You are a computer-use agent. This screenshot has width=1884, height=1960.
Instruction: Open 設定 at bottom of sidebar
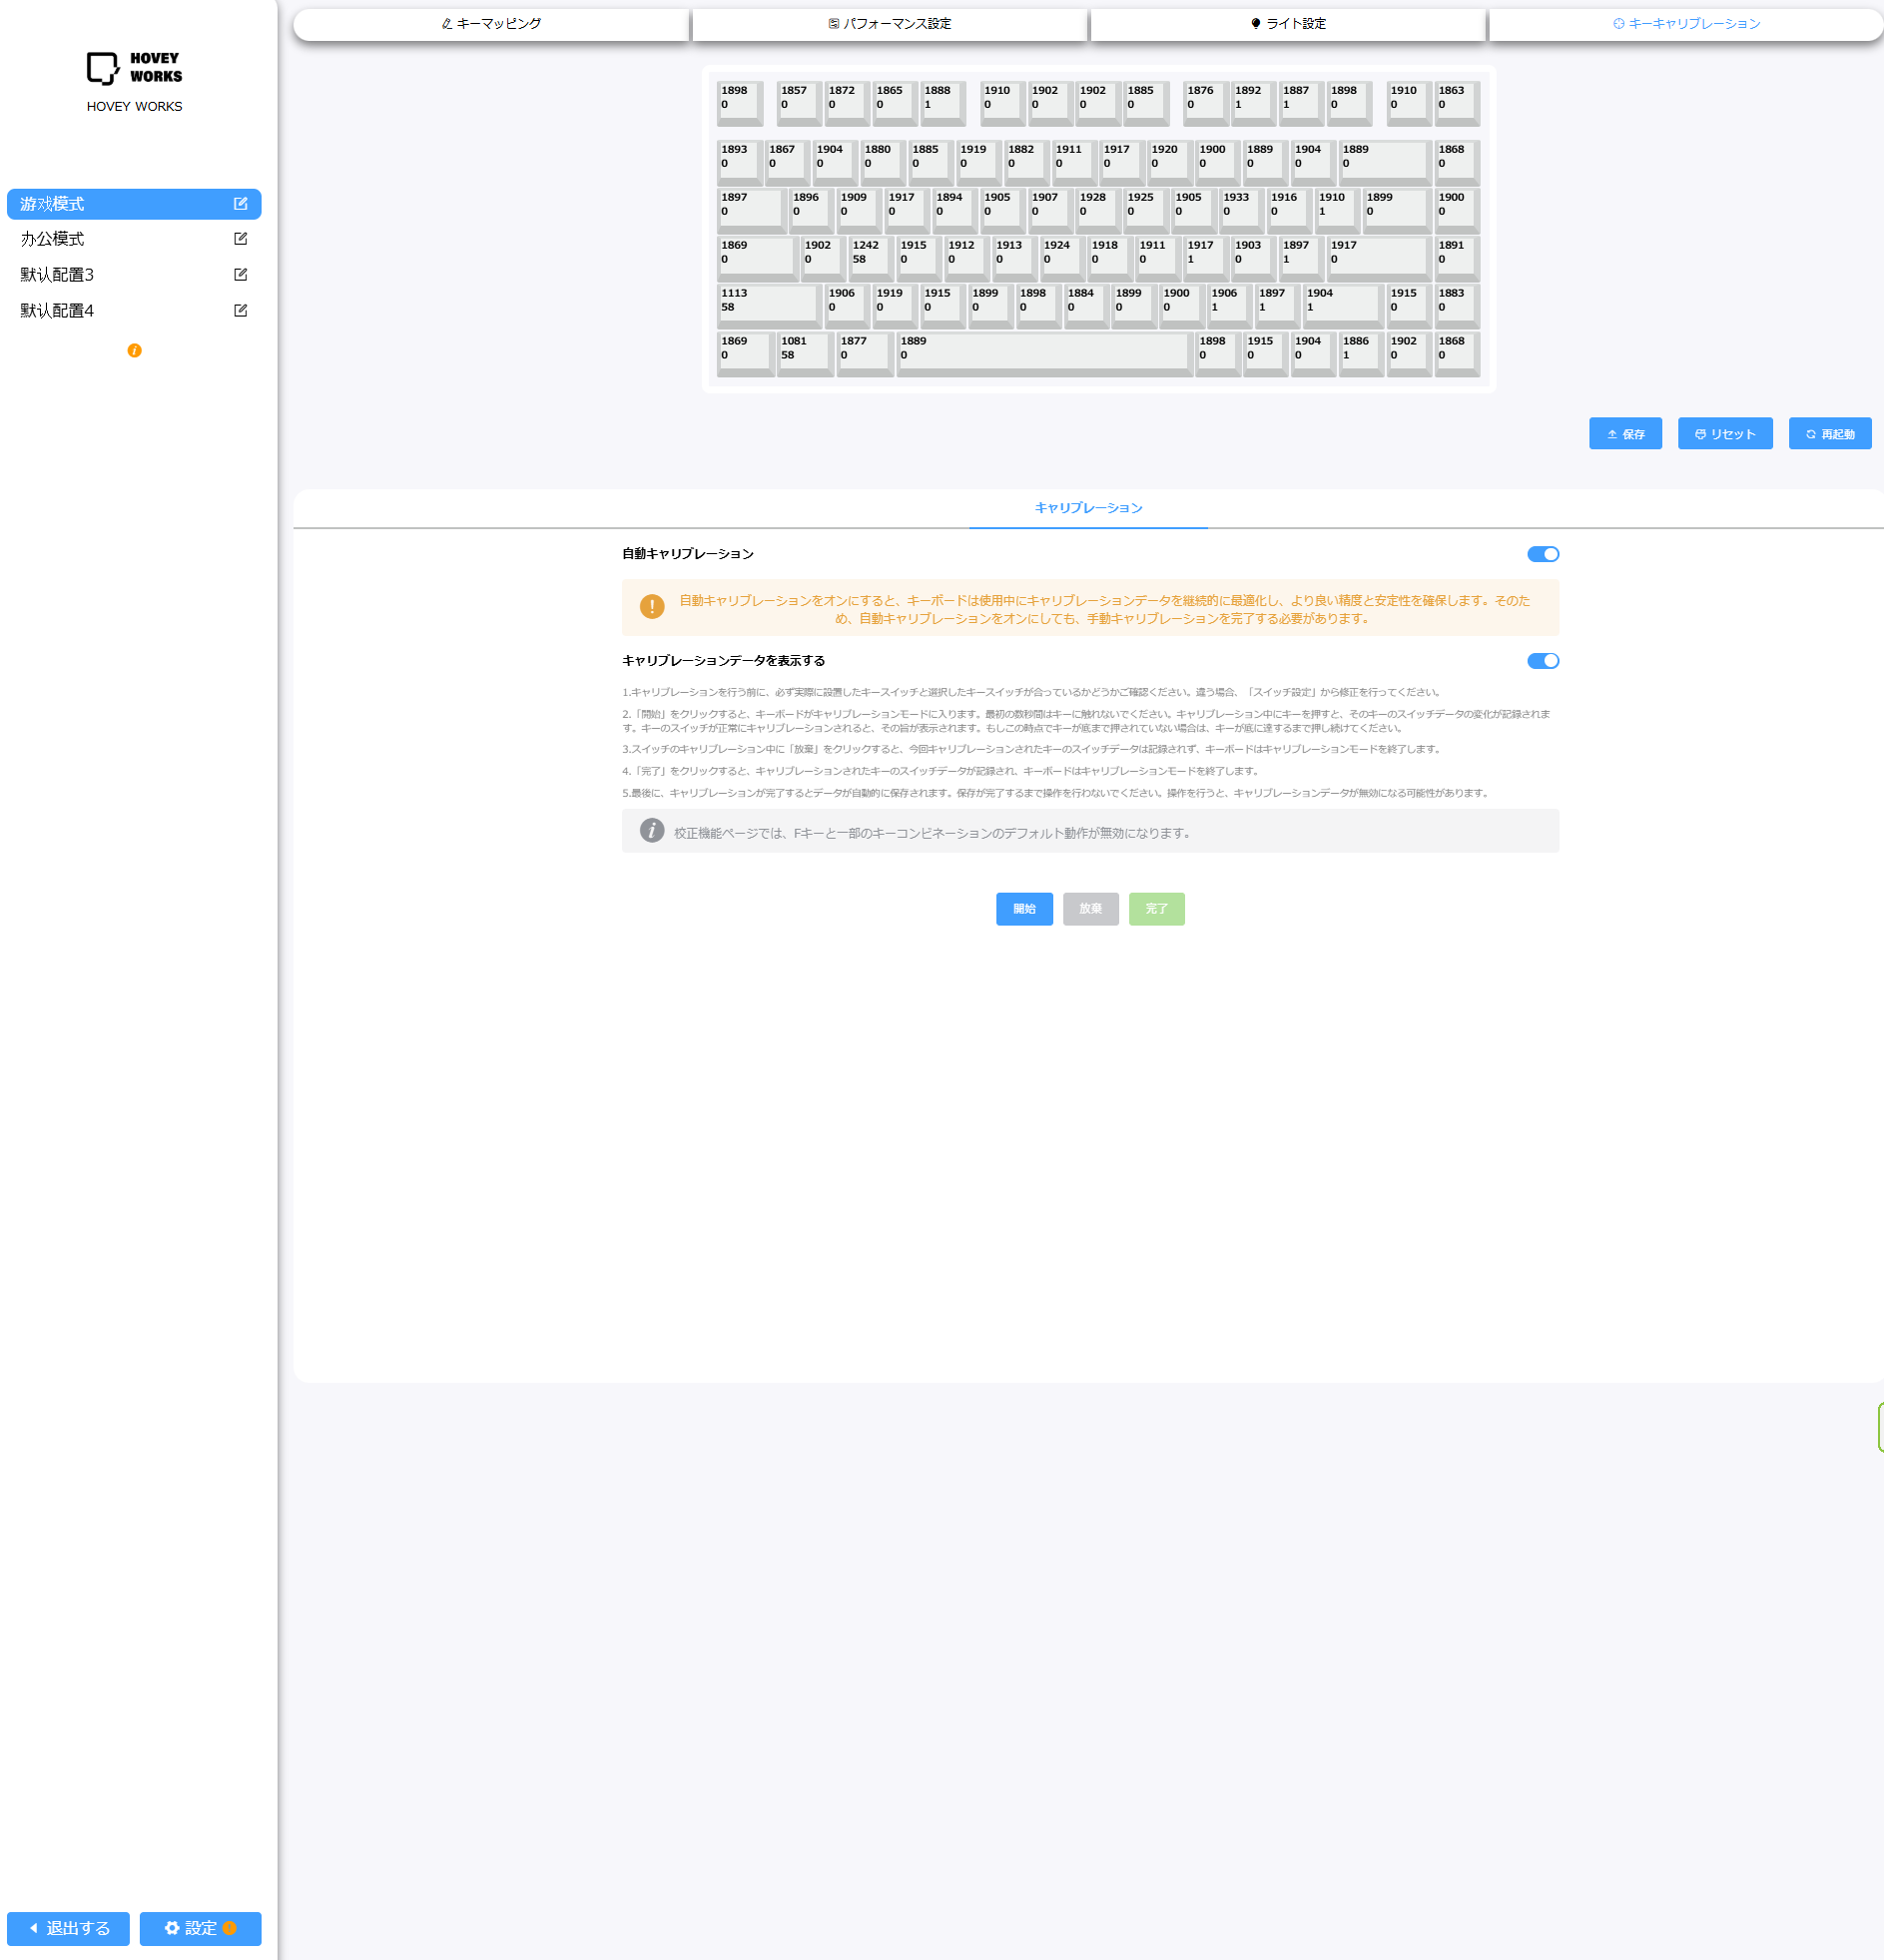click(x=200, y=1929)
